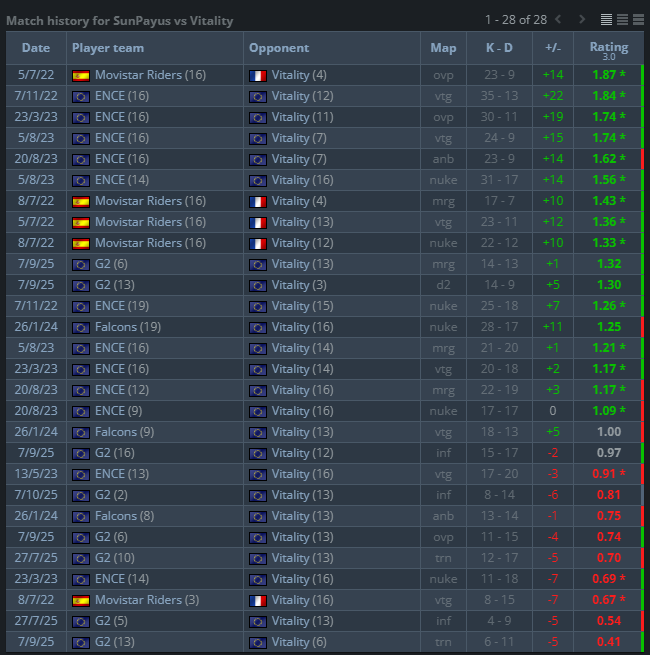The height and width of the screenshot is (655, 650).
Task: Open Falcons (19) team link
Action: pyautogui.click(x=128, y=327)
